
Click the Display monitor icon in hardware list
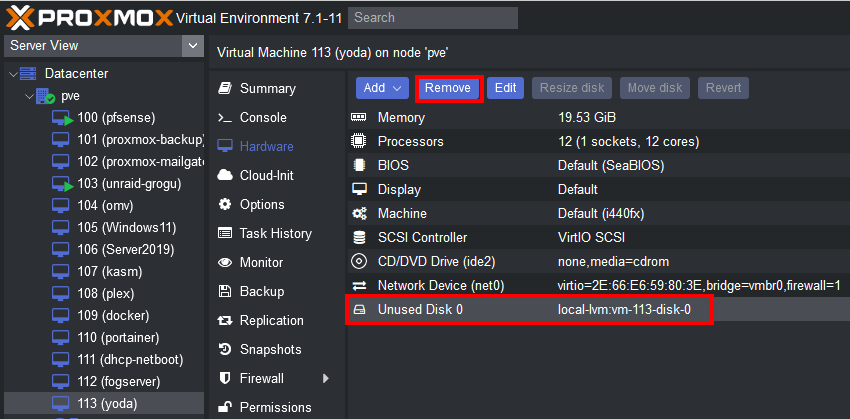[x=358, y=189]
